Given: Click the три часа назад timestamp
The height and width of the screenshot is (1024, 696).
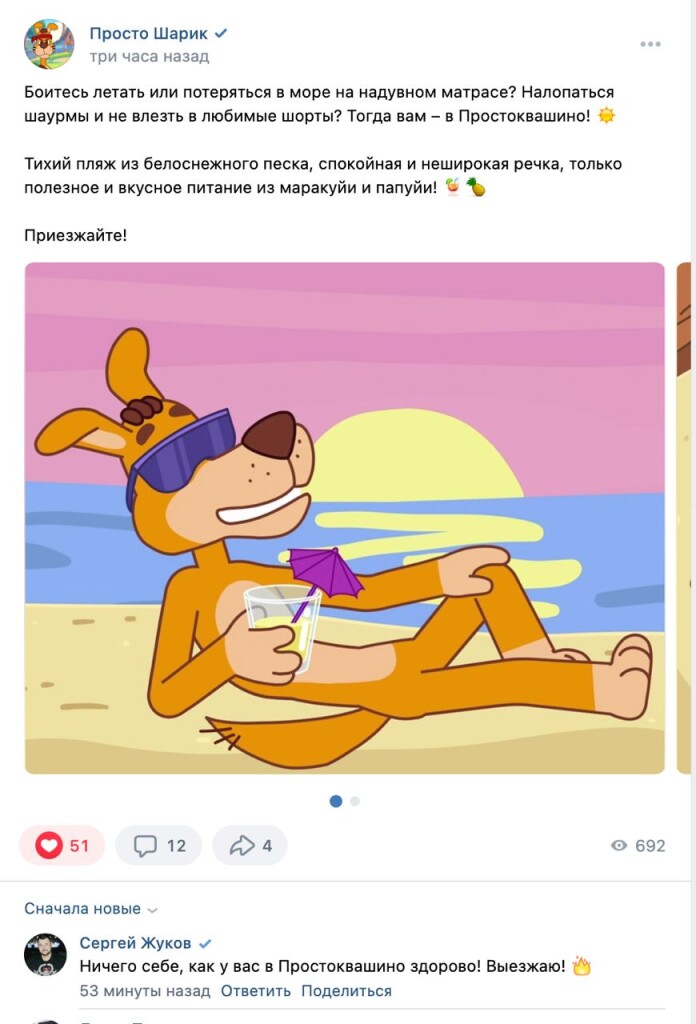Looking at the screenshot, I should click(149, 56).
